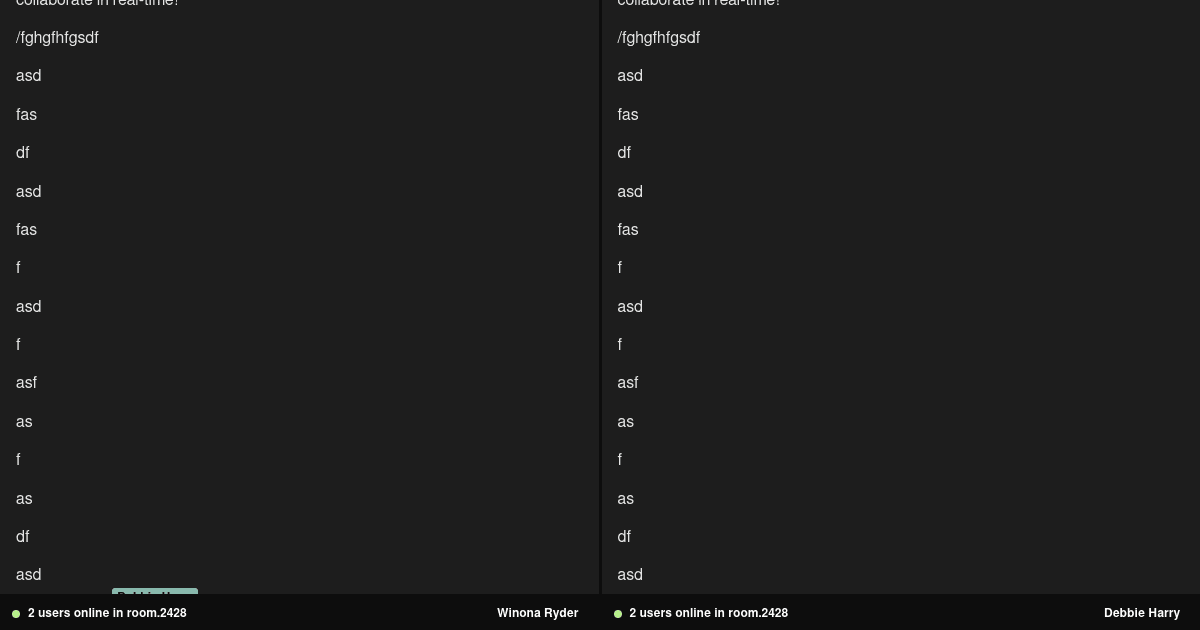Click the presence indicator beside '2 users online'
The width and height of the screenshot is (1200, 630).
15,613
